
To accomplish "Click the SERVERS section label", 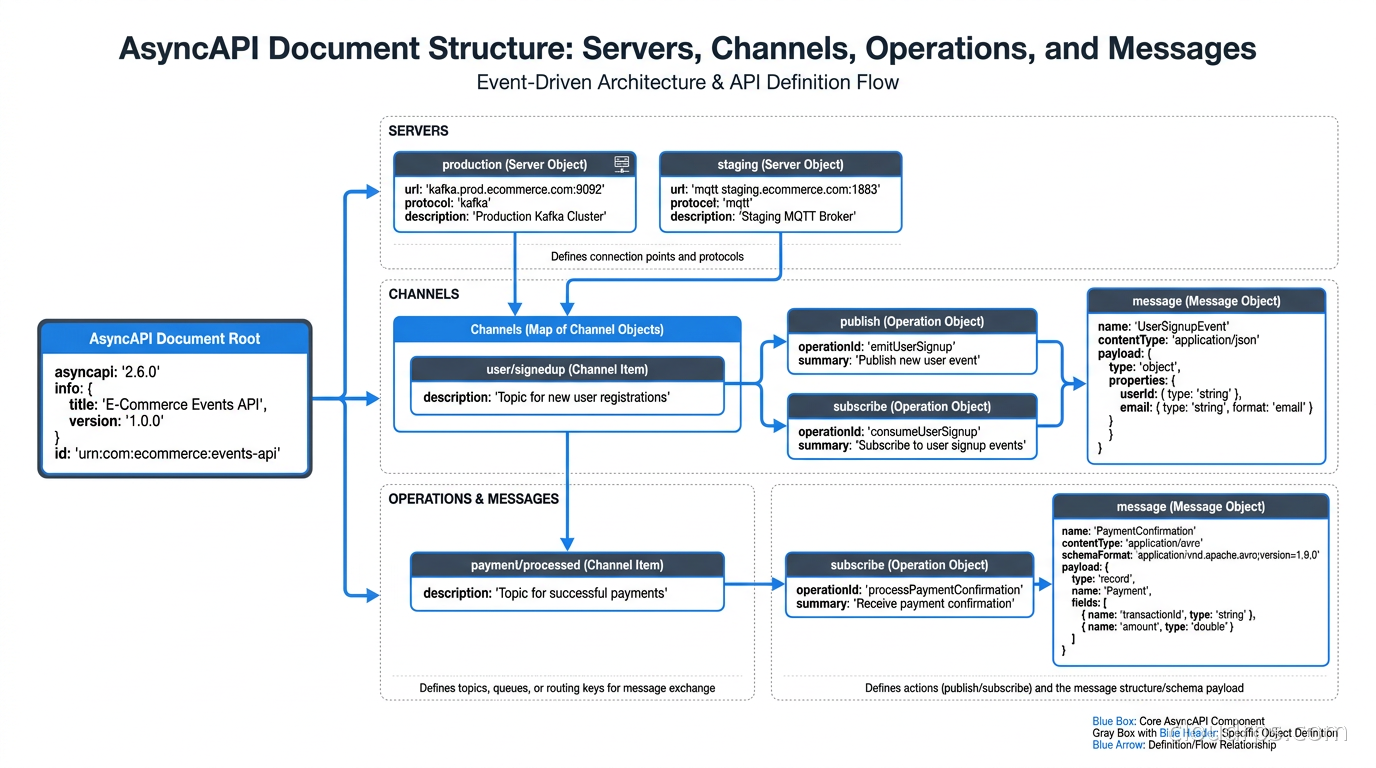I will (x=418, y=131).
